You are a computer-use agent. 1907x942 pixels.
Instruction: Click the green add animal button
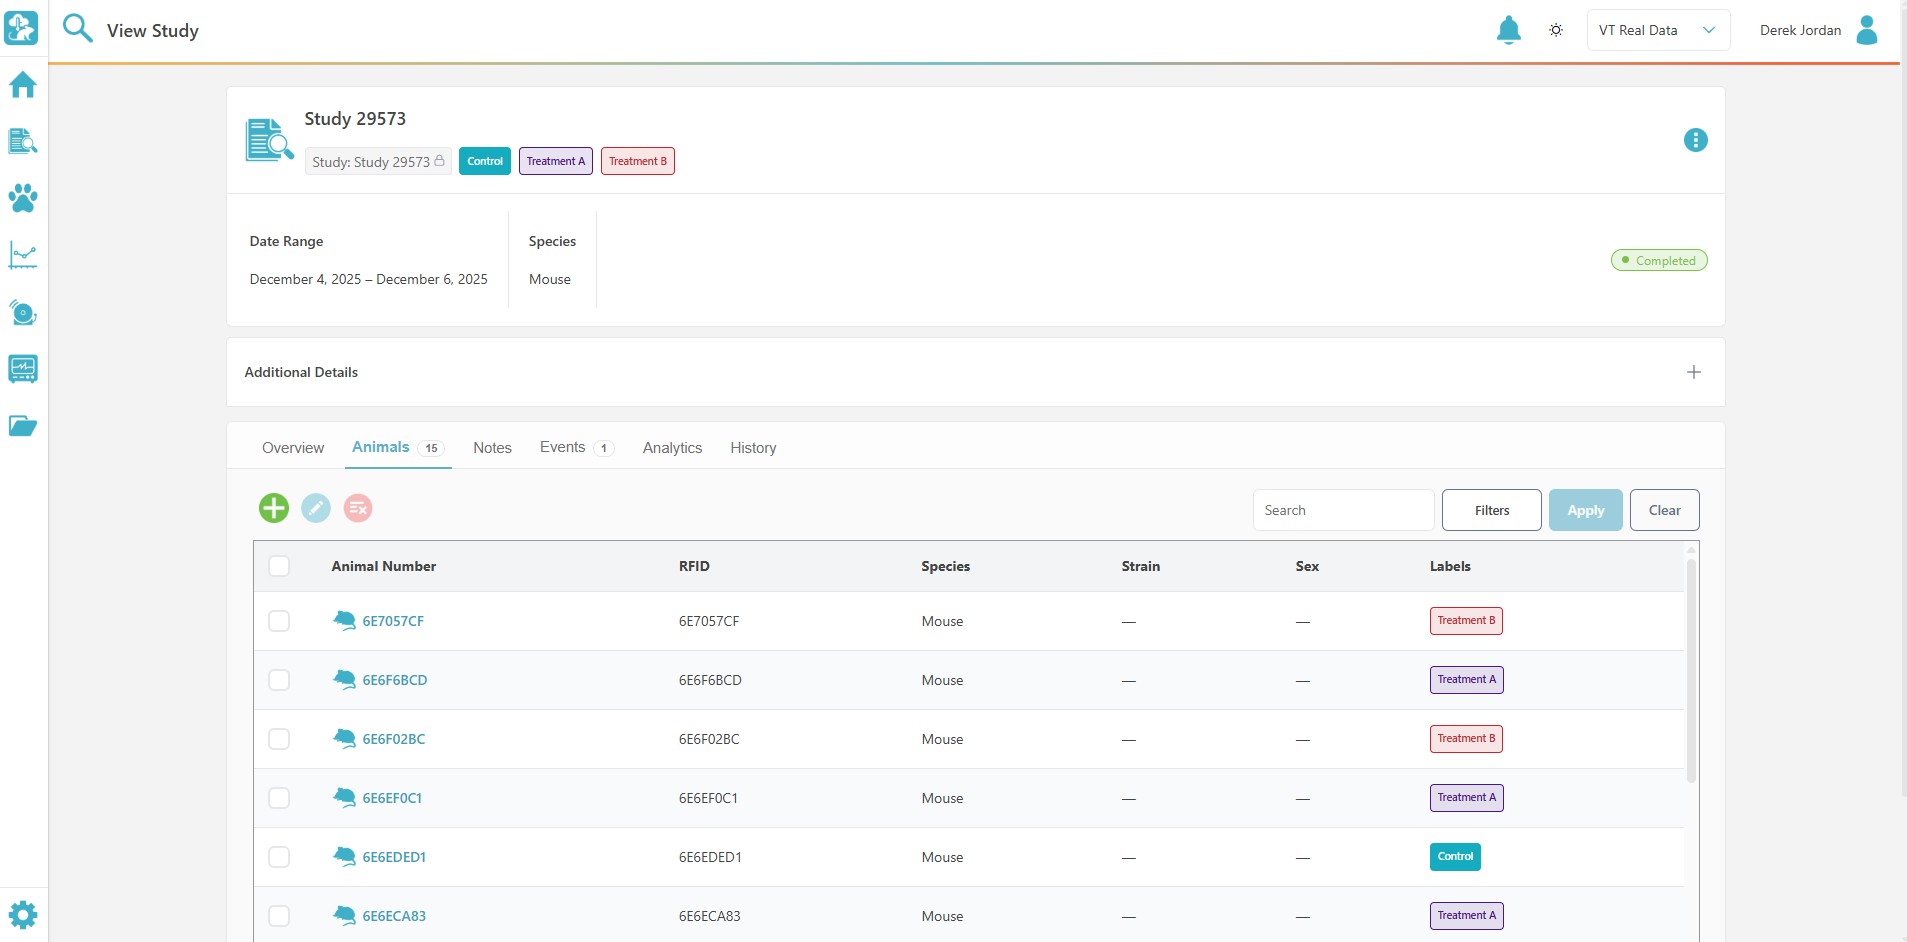pyautogui.click(x=274, y=508)
